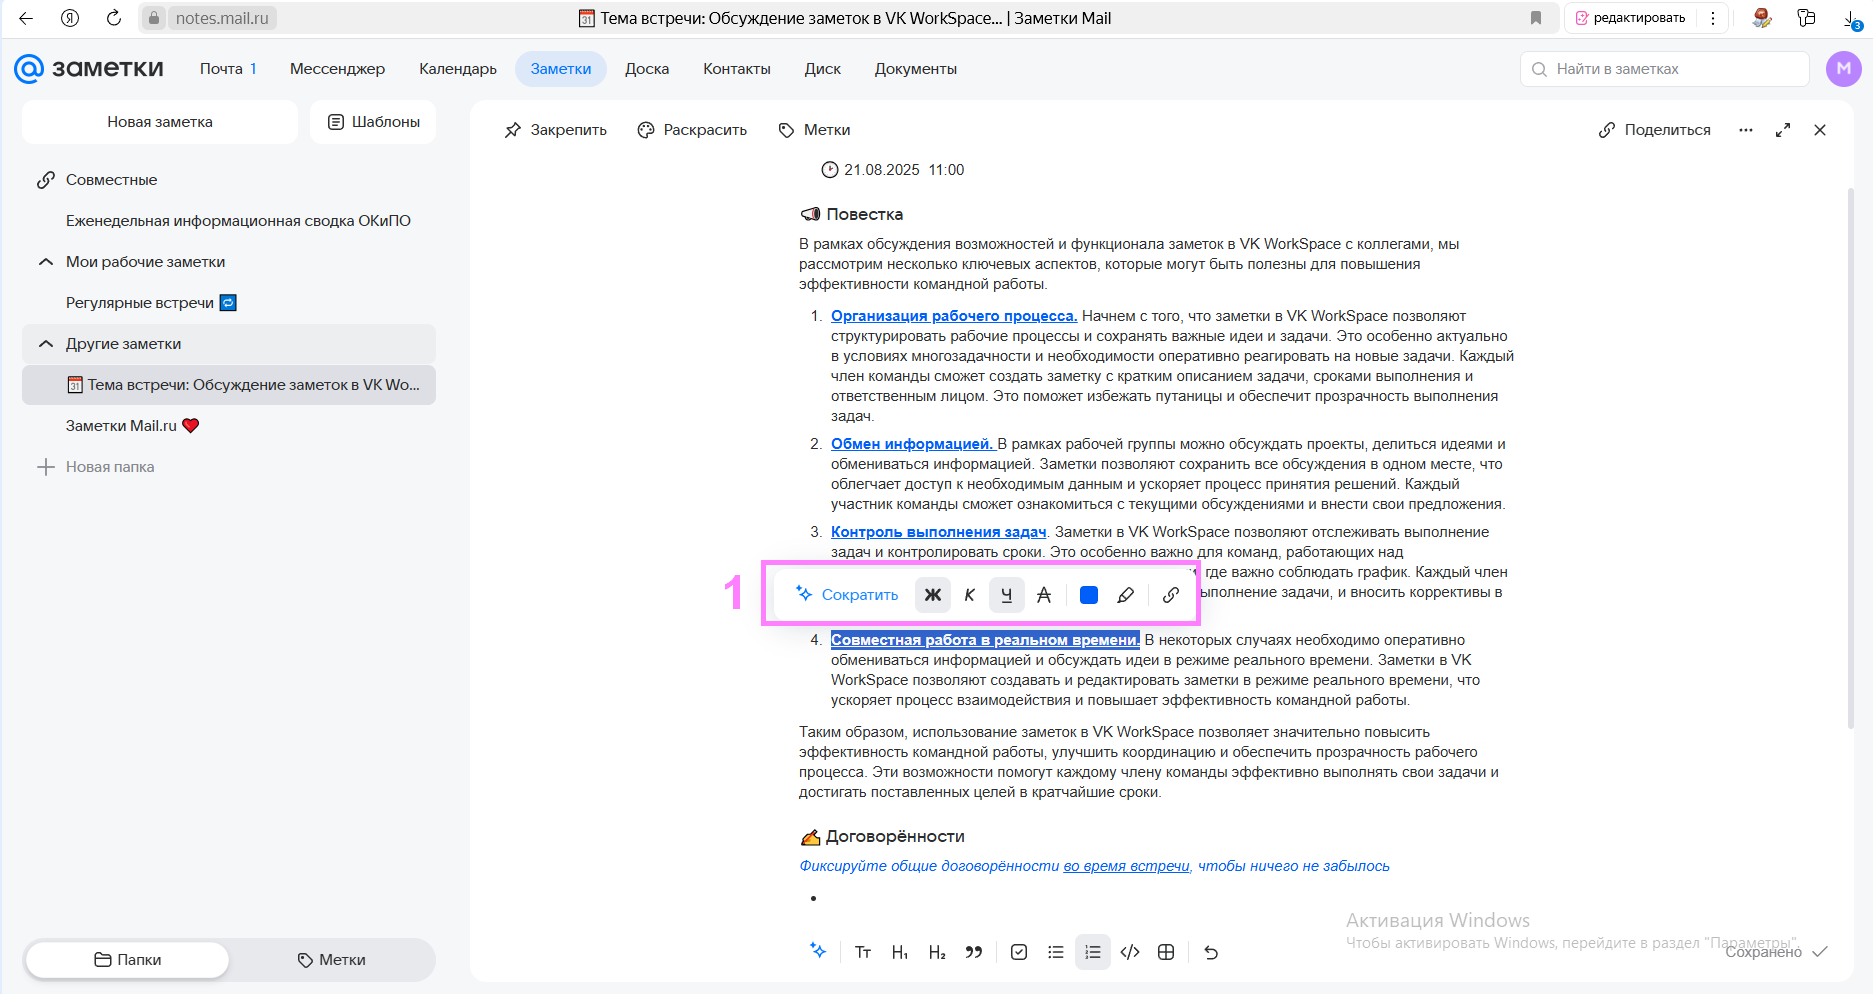Image resolution: width=1873 pixels, height=994 pixels.
Task: Open the Календарь tab
Action: click(x=458, y=69)
